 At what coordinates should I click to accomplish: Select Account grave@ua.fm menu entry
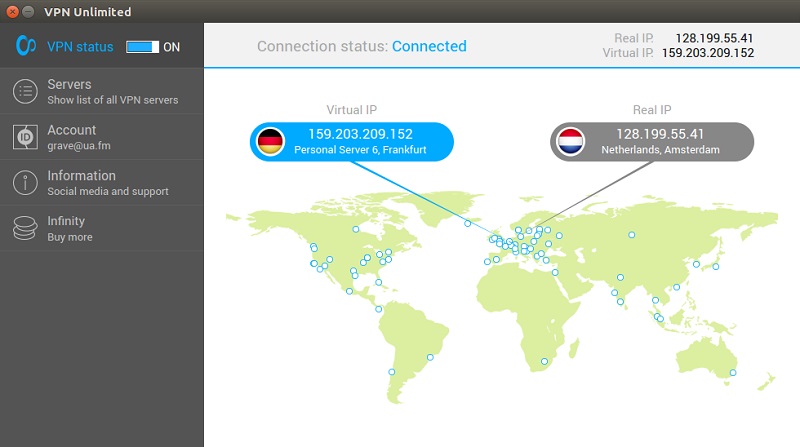102,137
